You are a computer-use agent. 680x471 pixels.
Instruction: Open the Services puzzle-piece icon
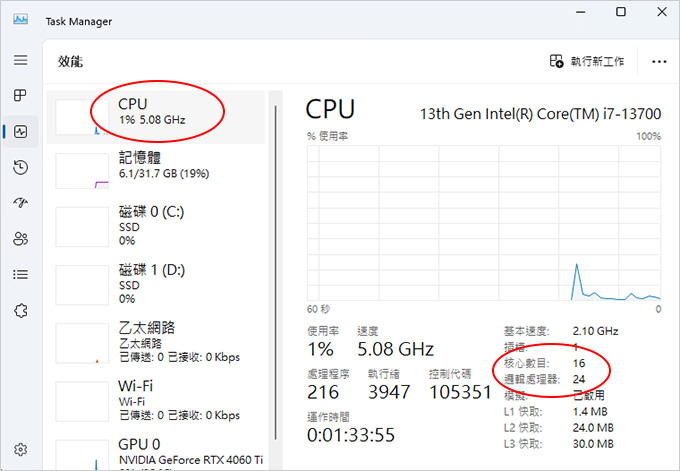[x=20, y=311]
